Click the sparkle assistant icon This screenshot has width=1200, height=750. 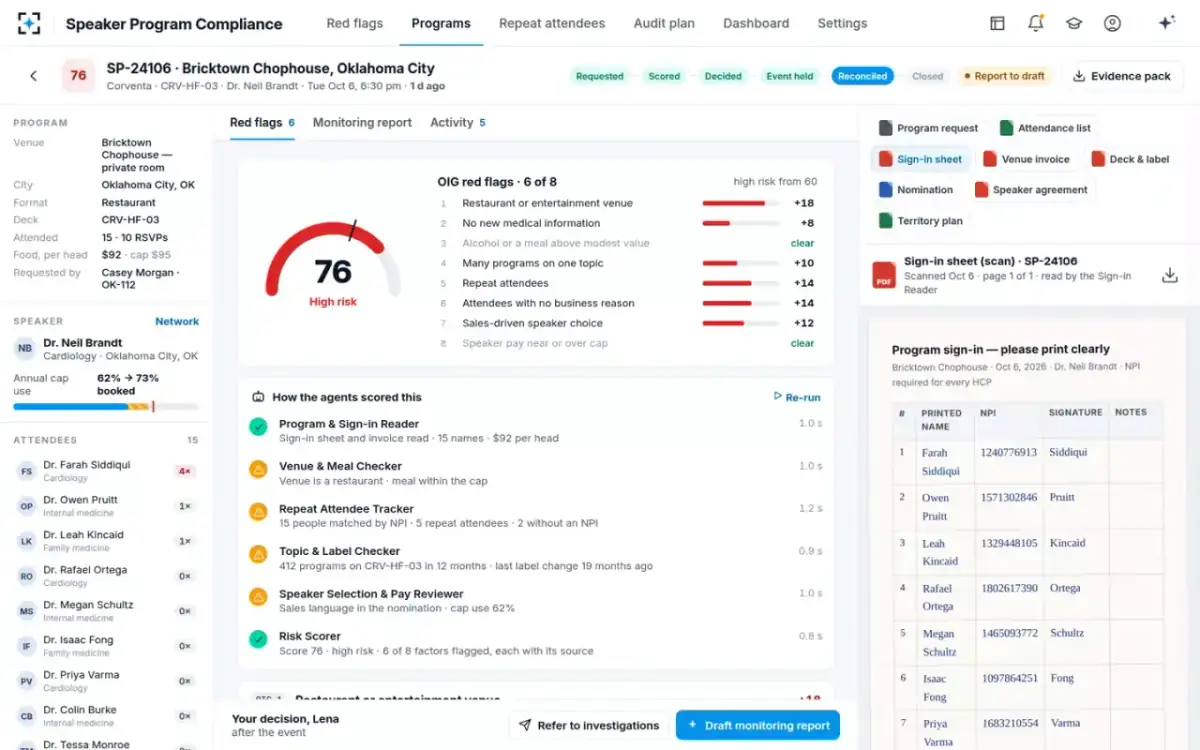(1166, 23)
